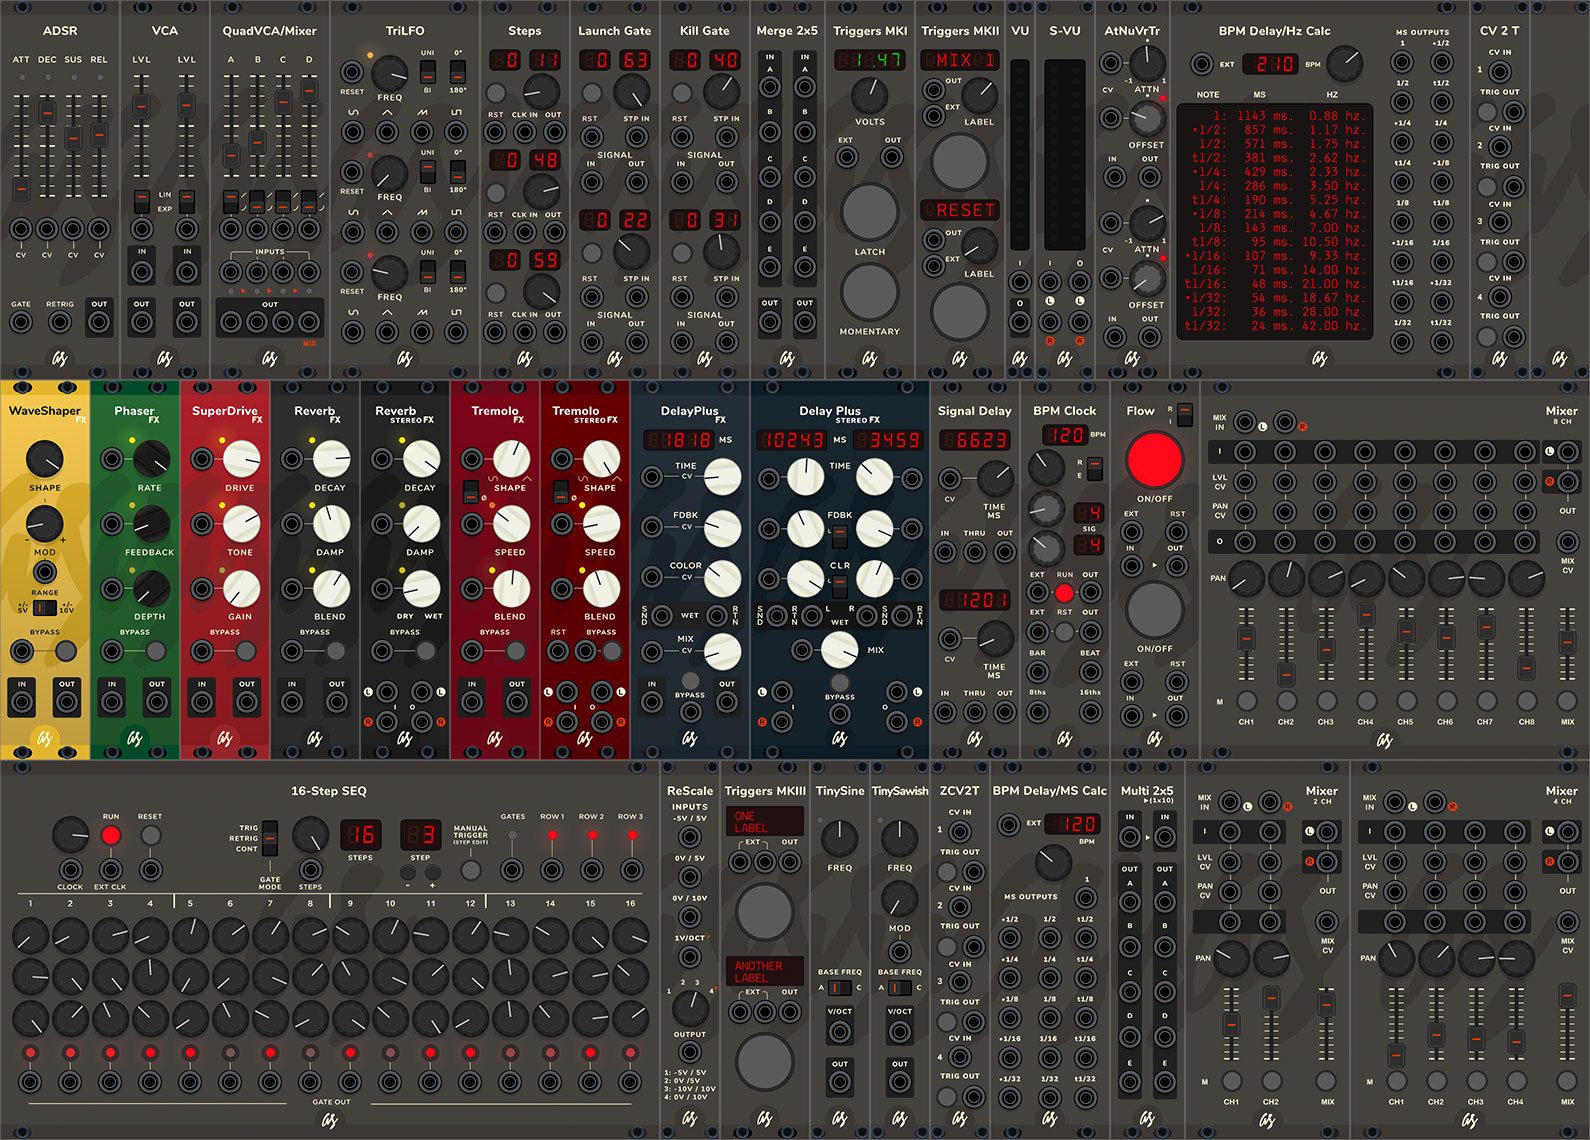The image size is (1590, 1140).
Task: Click the CH4 fader on 8 CH Mixer
Action: point(1366,615)
